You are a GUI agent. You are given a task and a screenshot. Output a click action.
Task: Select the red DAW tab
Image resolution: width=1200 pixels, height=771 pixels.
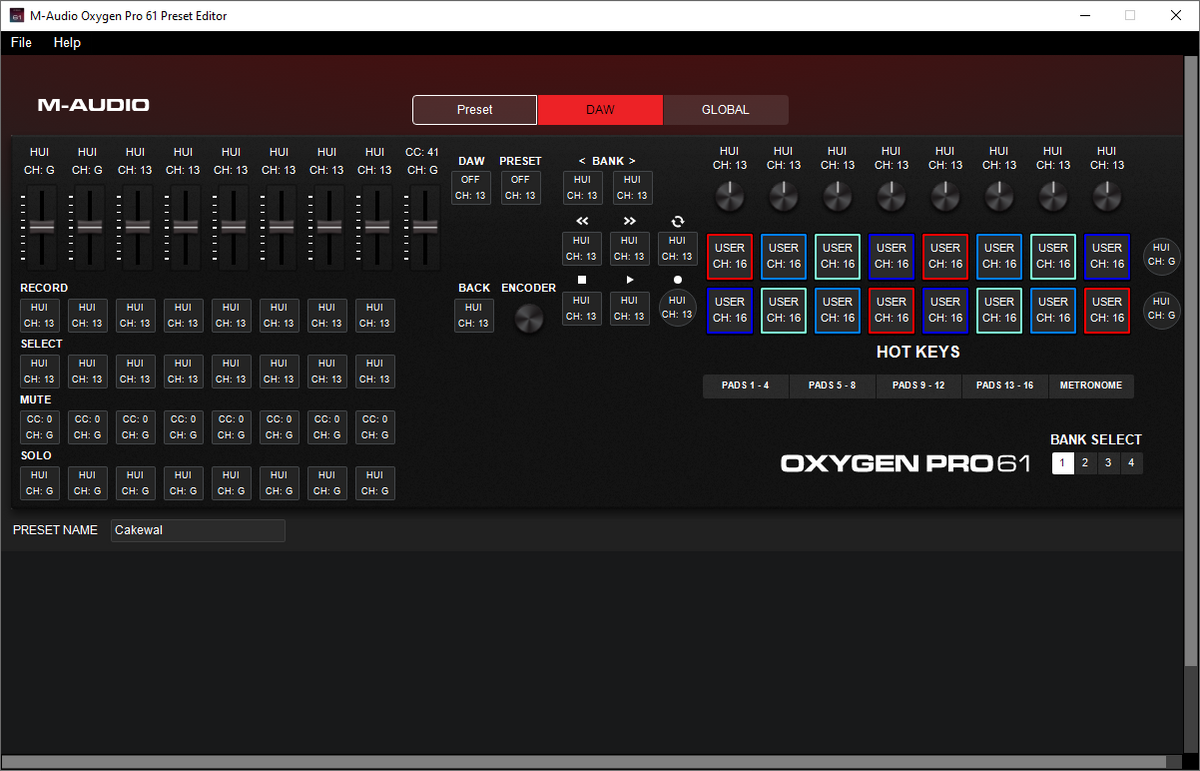coord(600,110)
